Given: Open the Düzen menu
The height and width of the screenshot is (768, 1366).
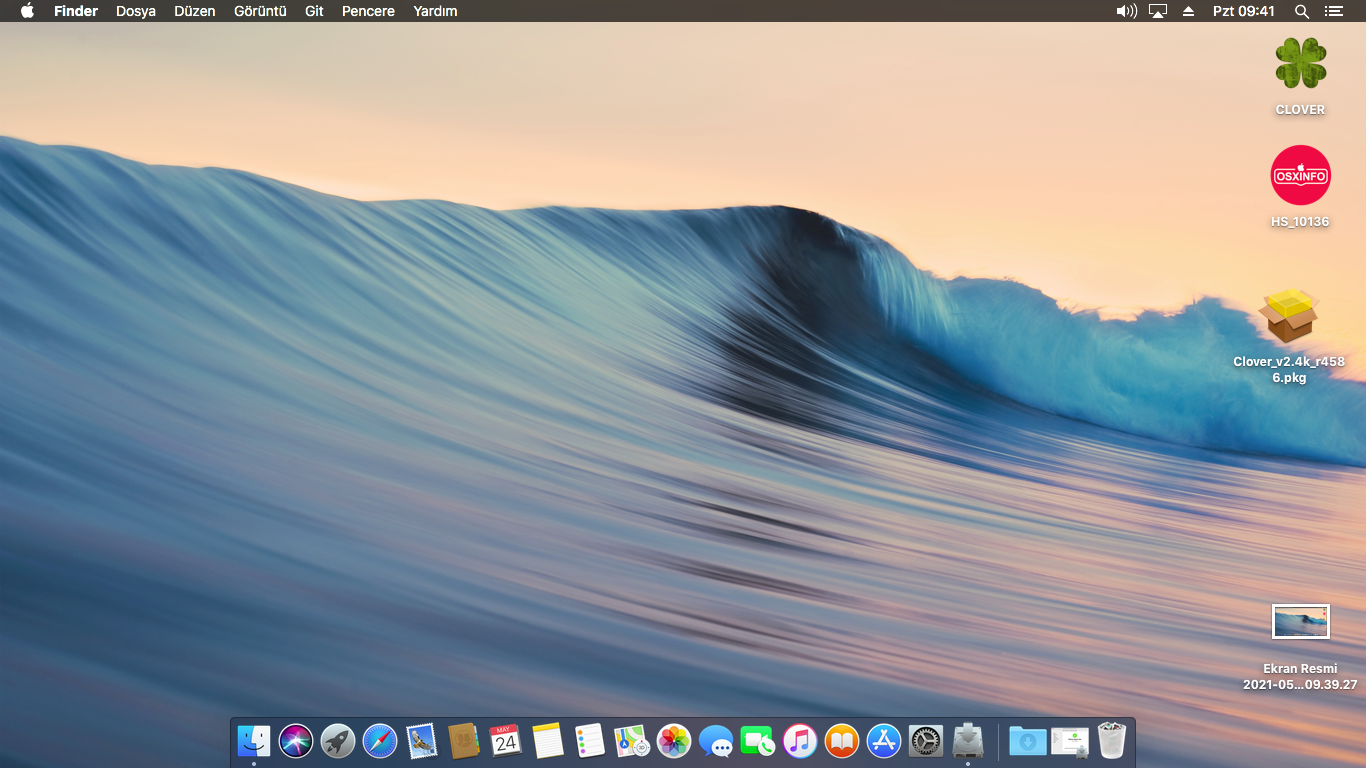Looking at the screenshot, I should click(x=195, y=11).
